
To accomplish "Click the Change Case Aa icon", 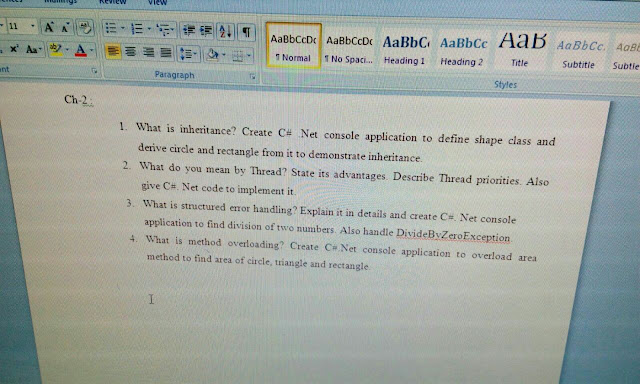I will 32,50.
